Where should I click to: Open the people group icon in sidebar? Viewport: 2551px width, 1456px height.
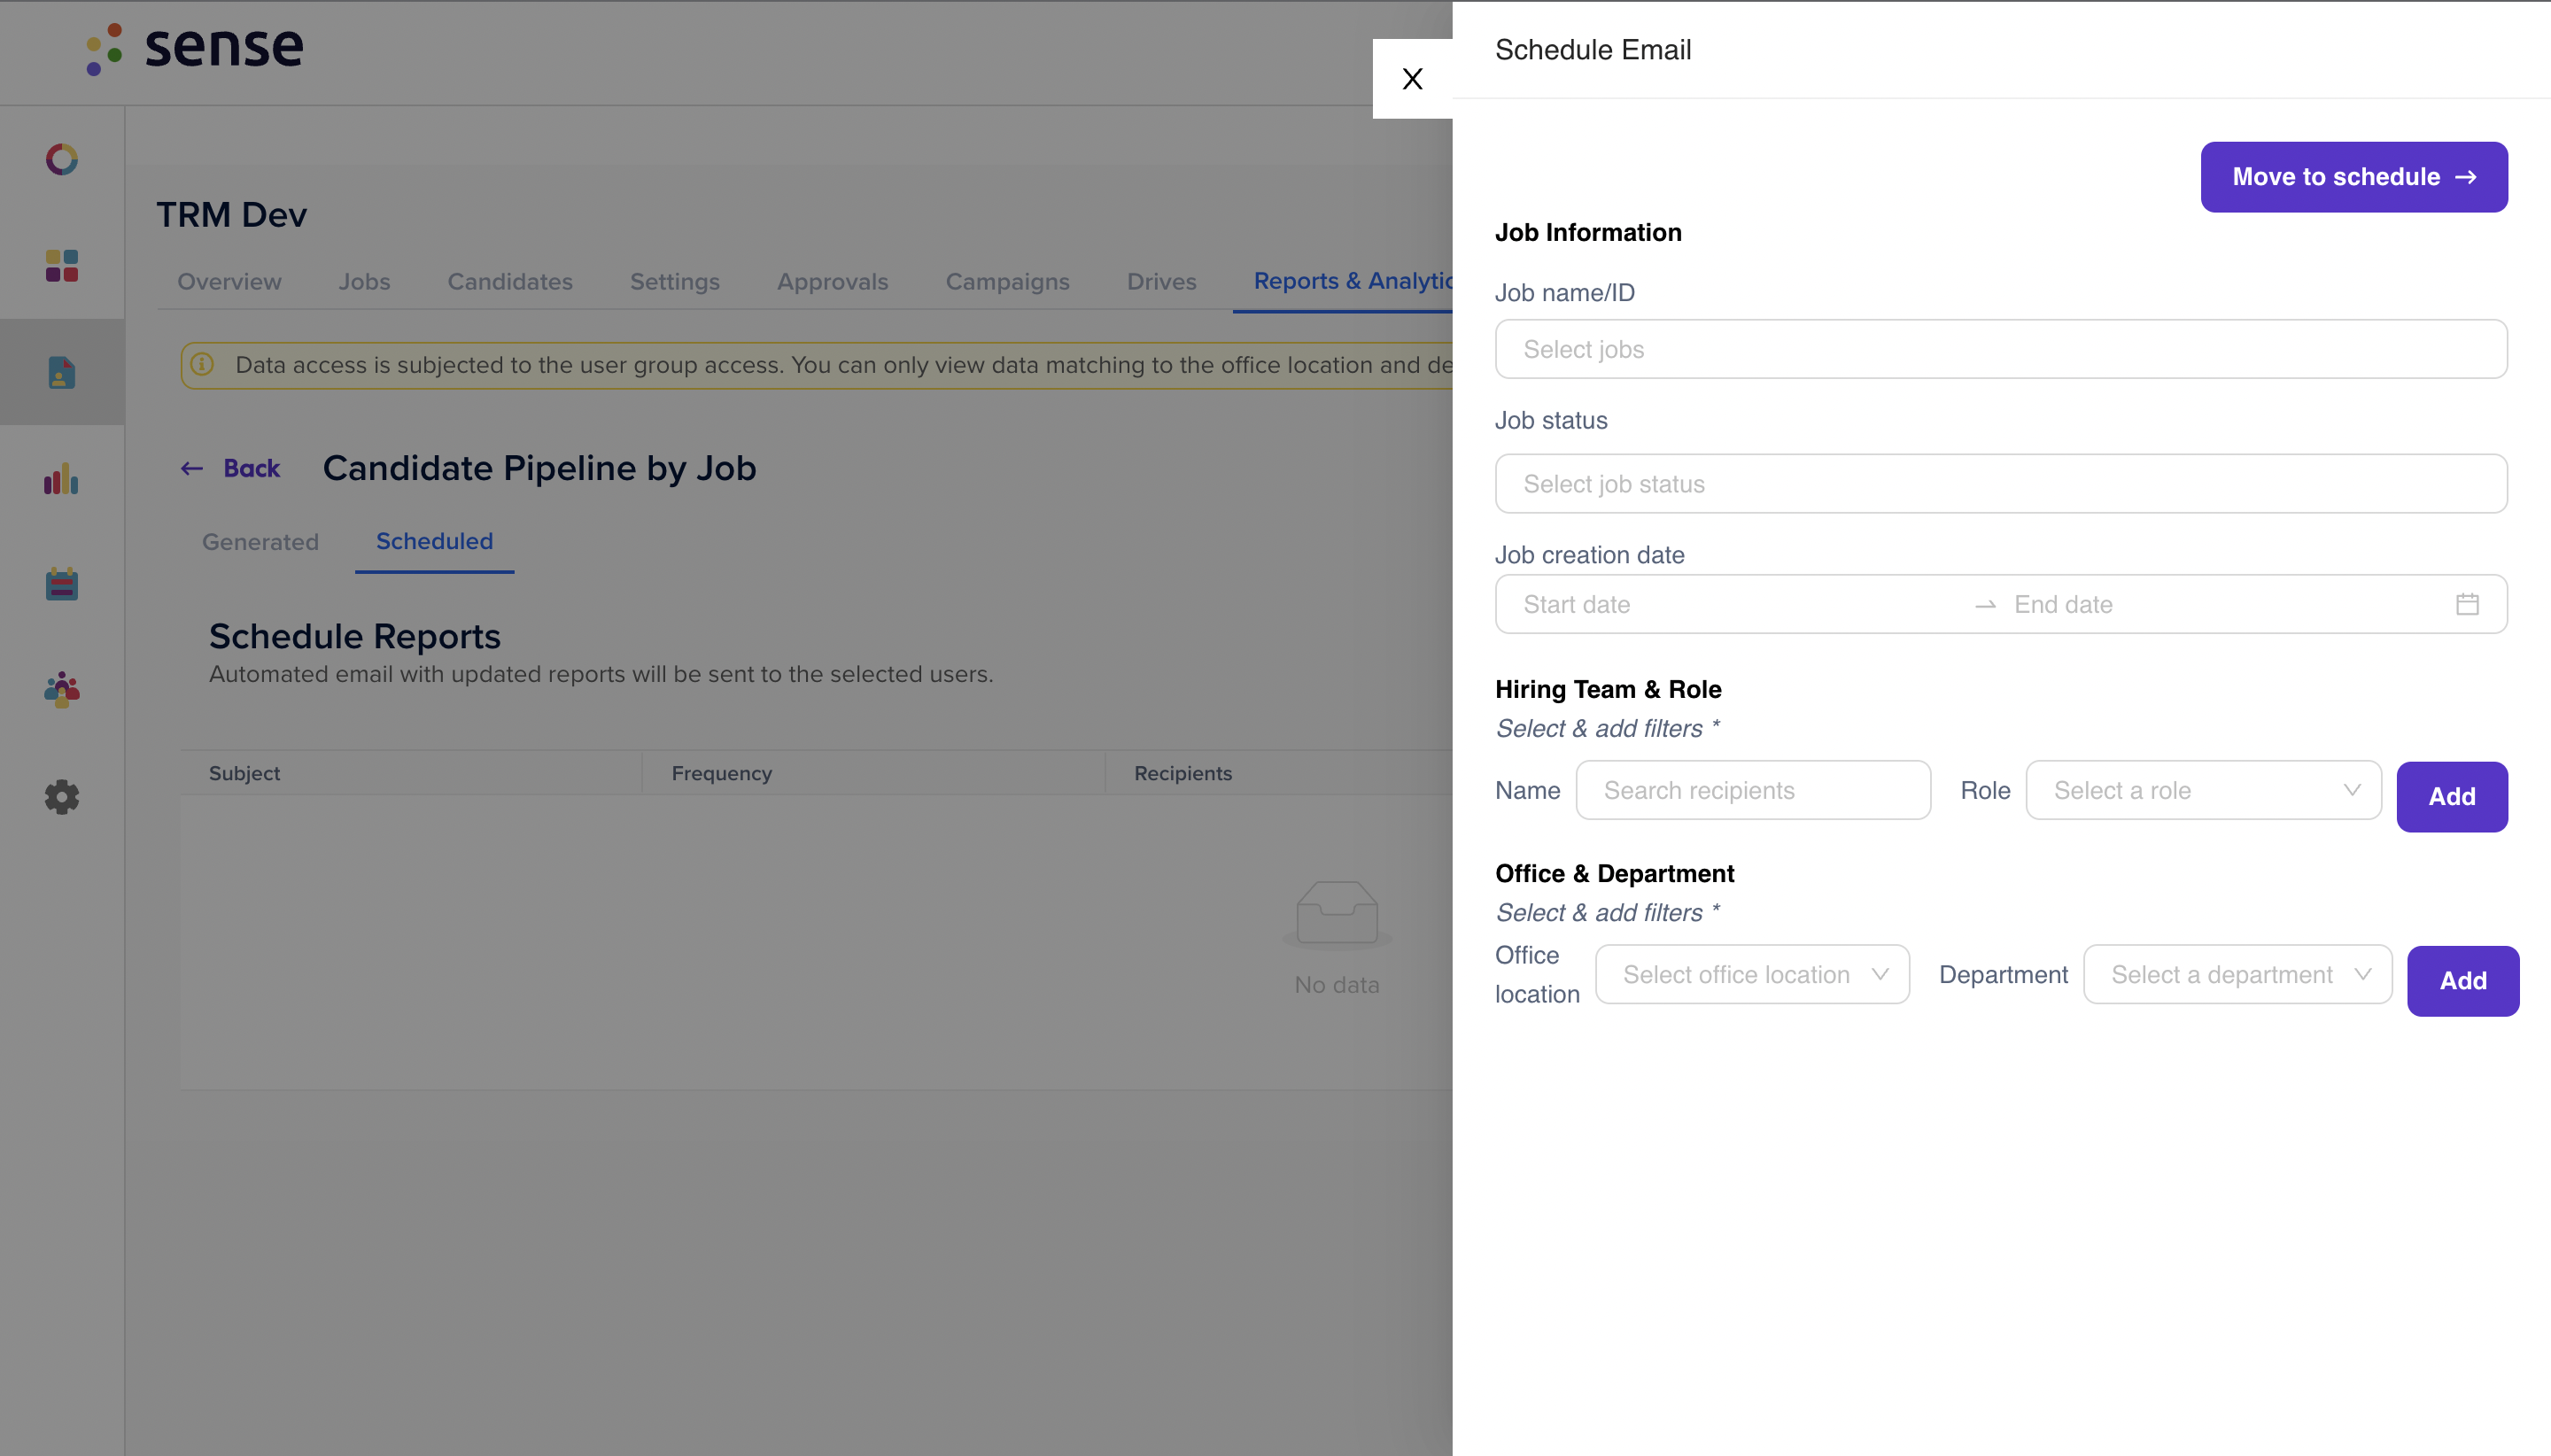click(62, 690)
